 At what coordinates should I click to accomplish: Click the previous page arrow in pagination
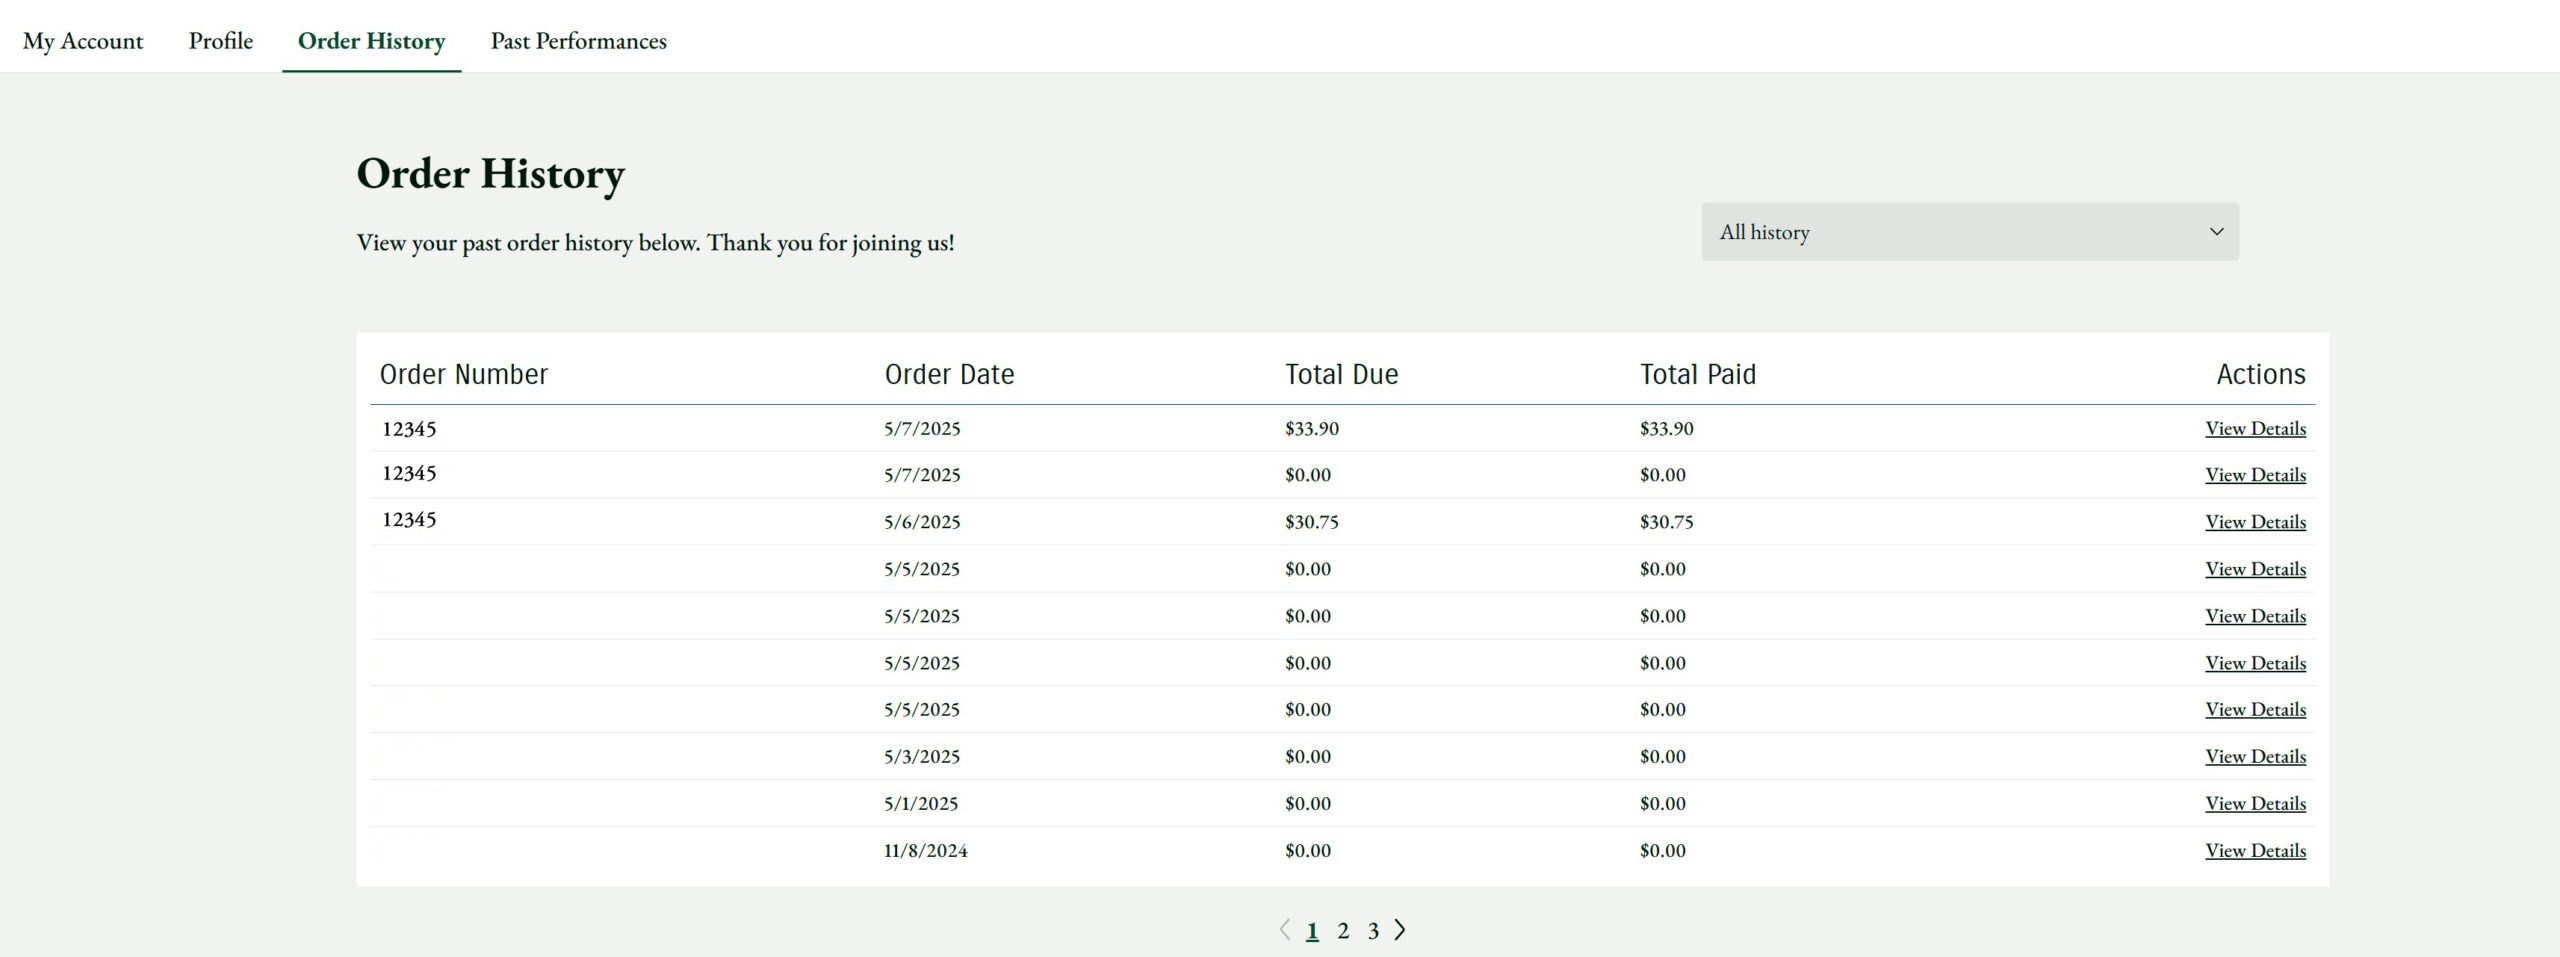click(1285, 930)
